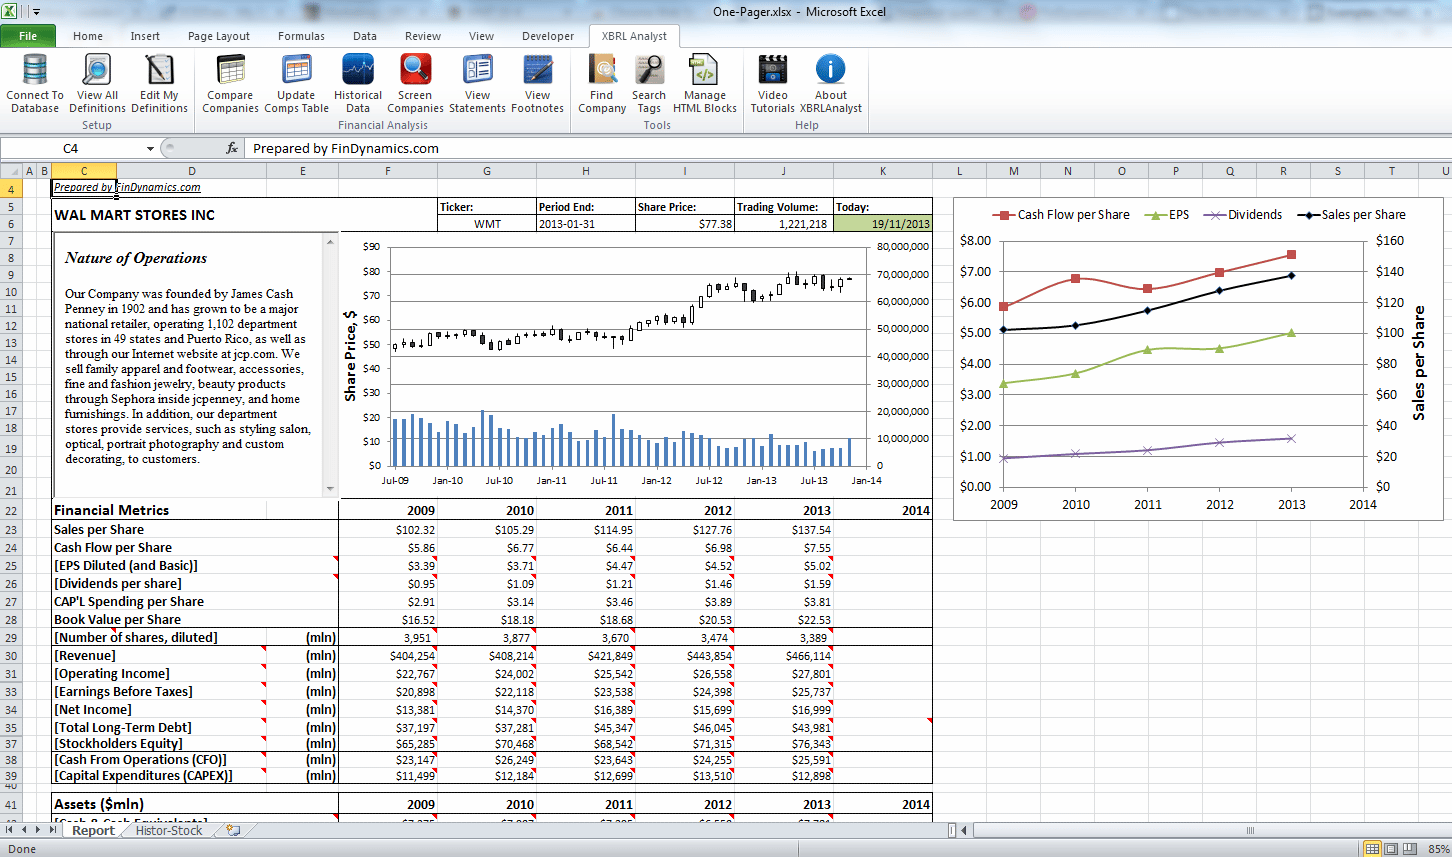The height and width of the screenshot is (857, 1452).
Task: Select Normal view button in status bar
Action: tap(1373, 849)
